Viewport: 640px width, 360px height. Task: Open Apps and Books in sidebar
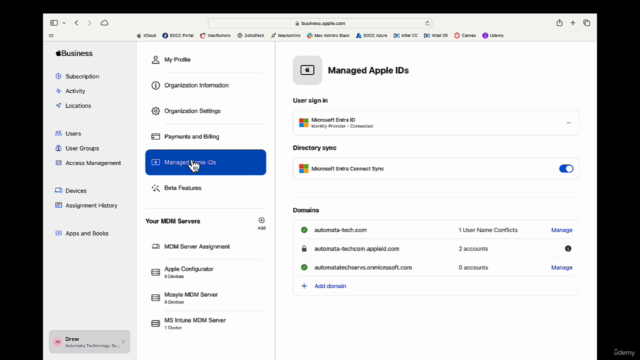pos(82,233)
